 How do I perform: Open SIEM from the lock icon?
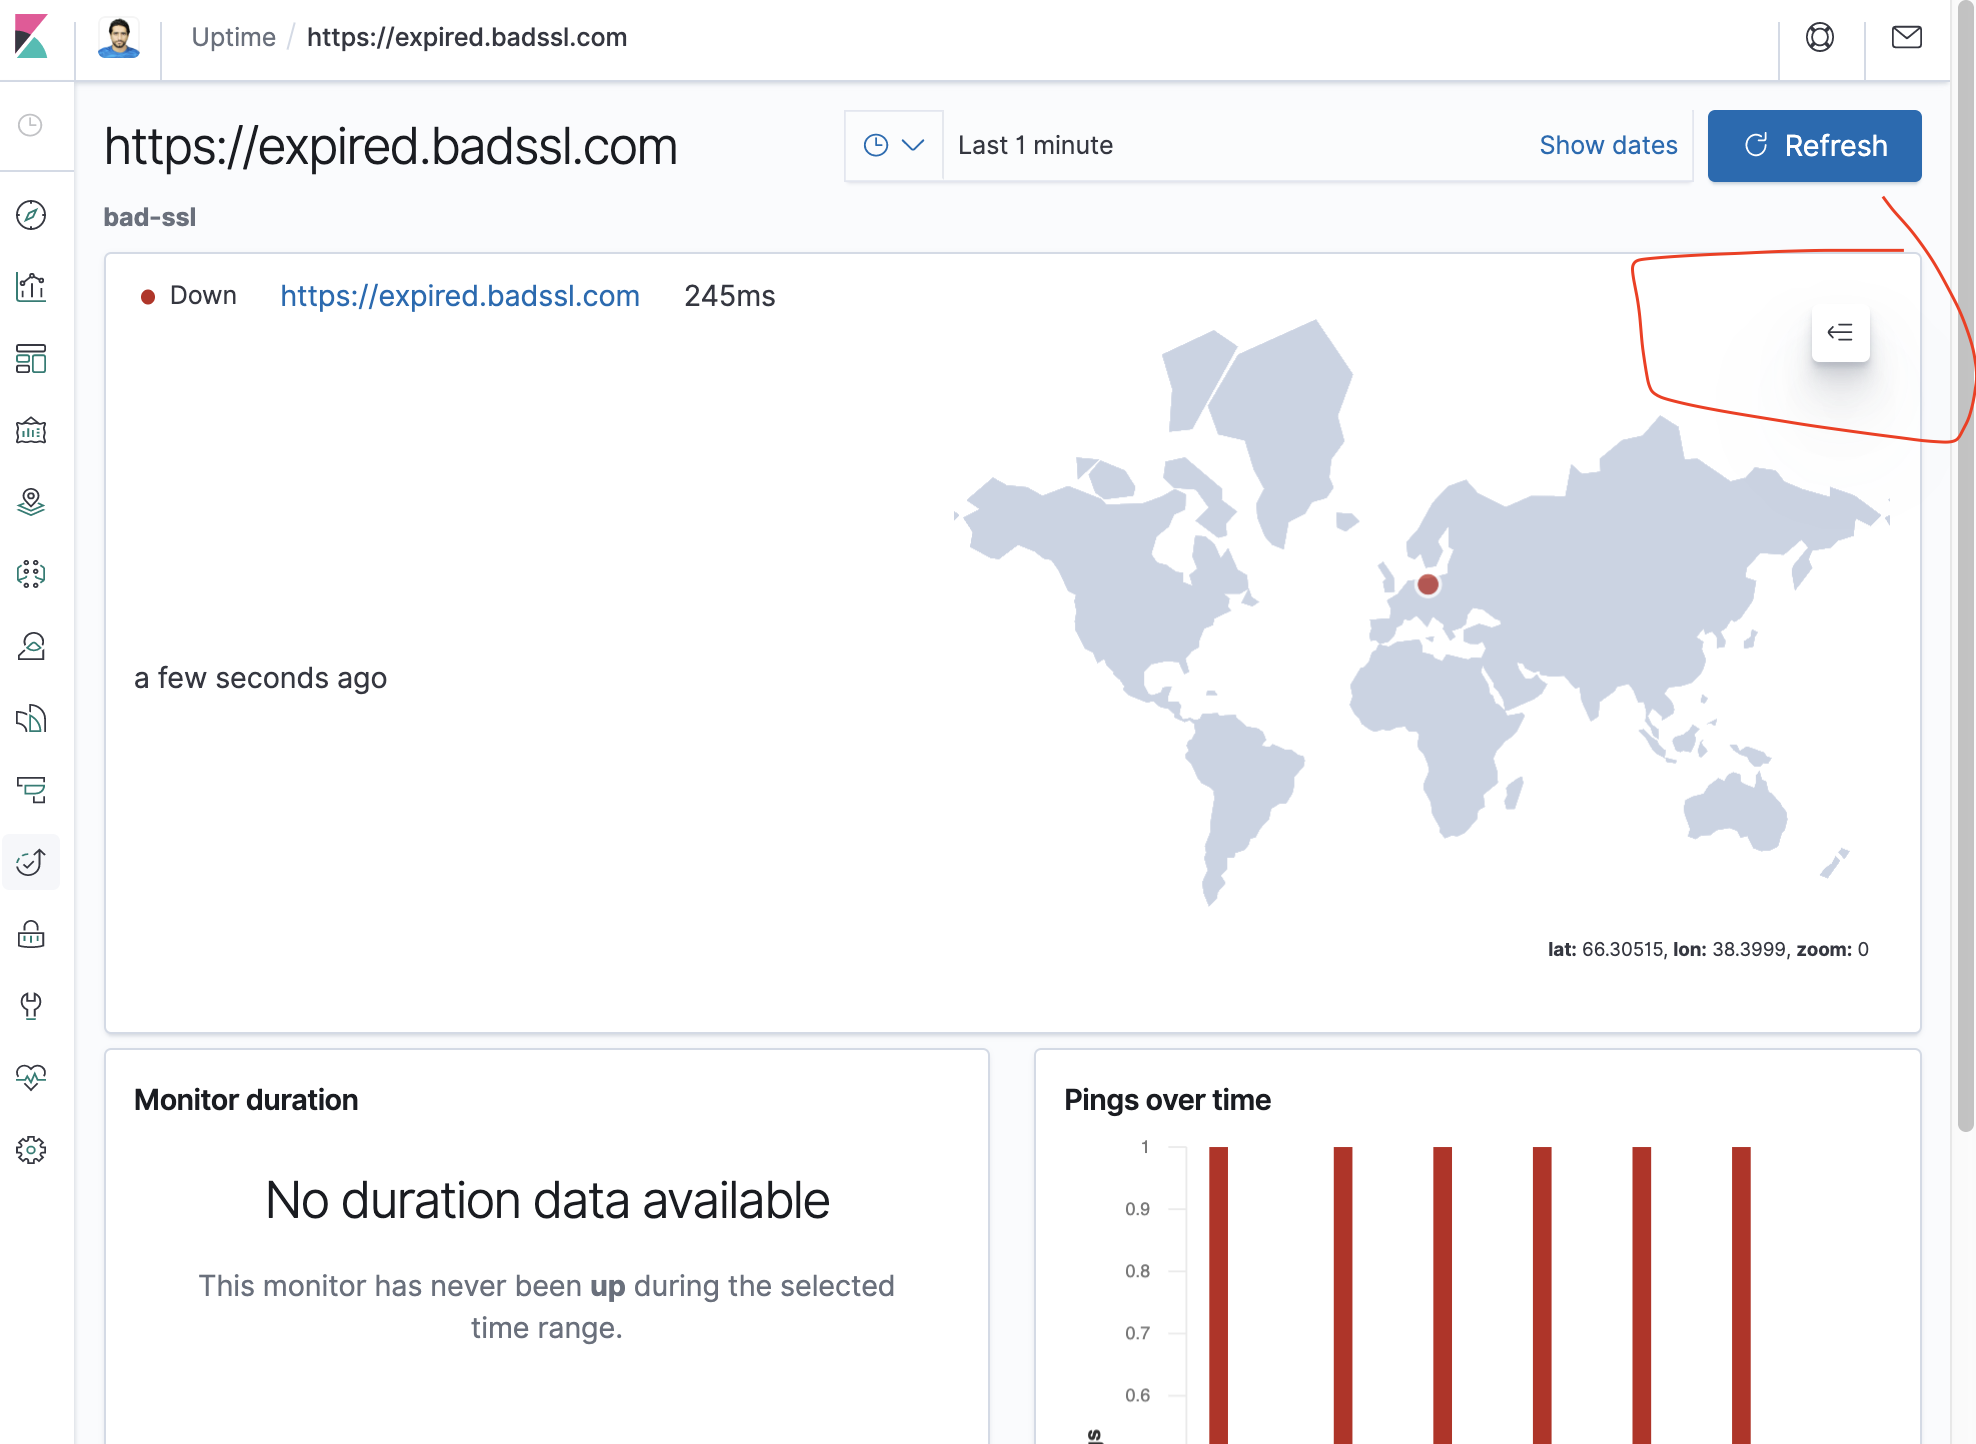tap(31, 934)
